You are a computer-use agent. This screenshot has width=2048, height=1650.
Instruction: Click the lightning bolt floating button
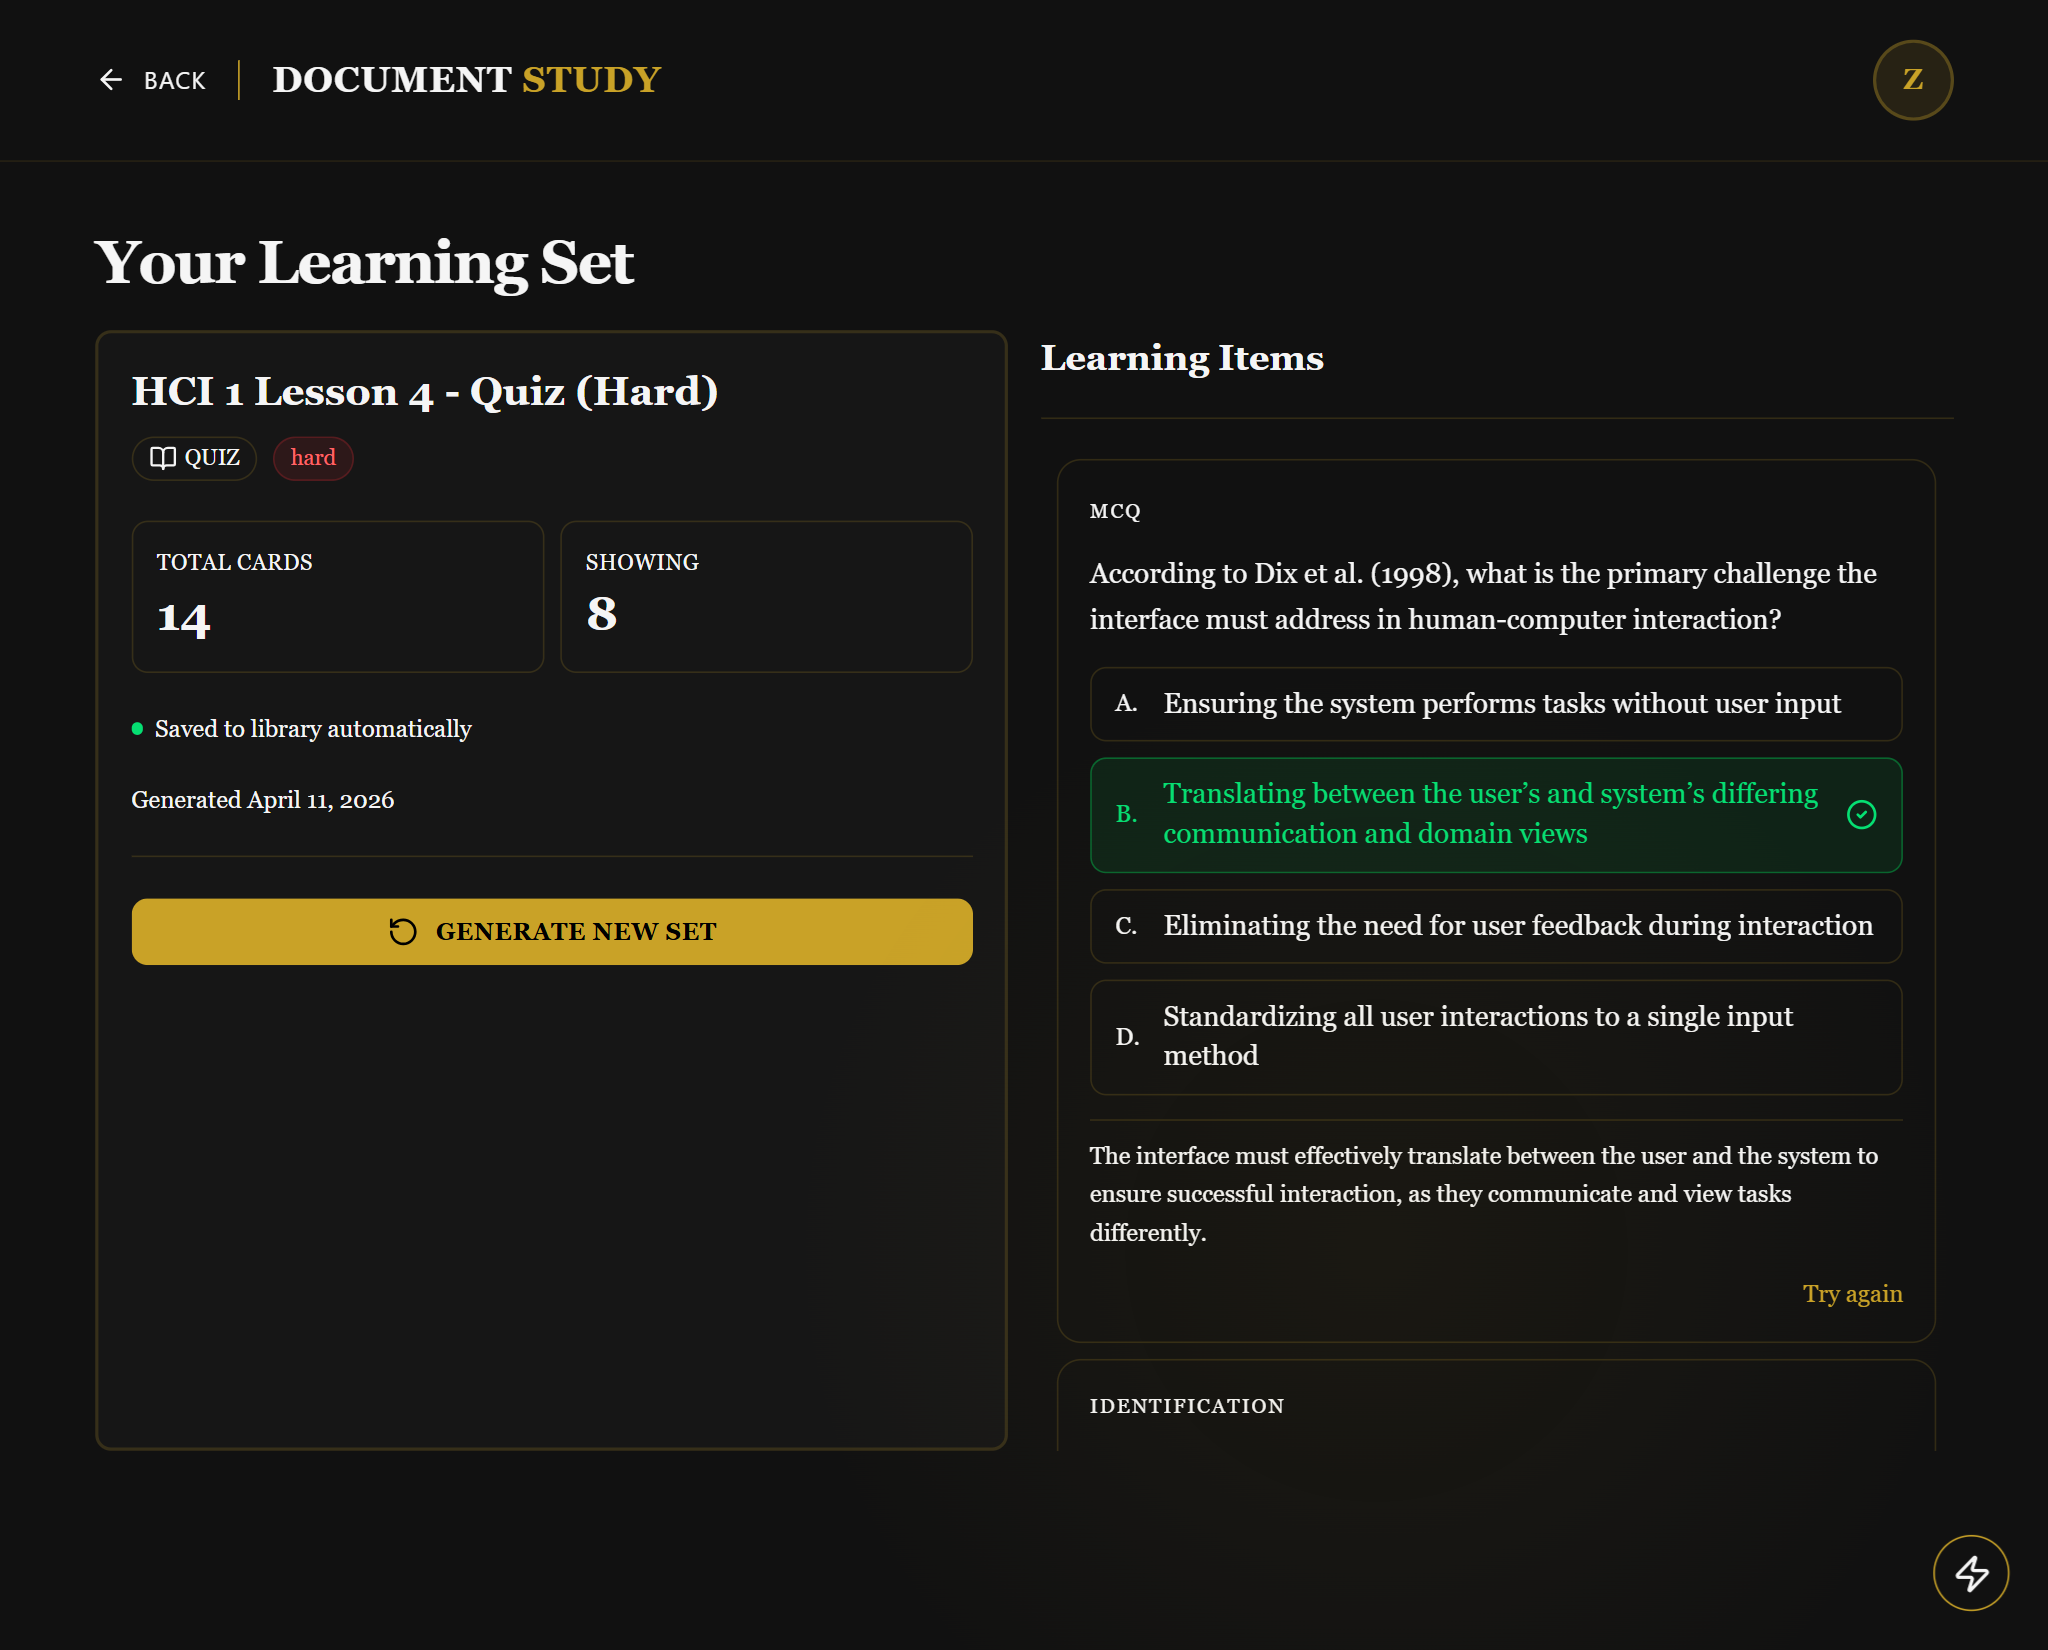click(x=1970, y=1572)
